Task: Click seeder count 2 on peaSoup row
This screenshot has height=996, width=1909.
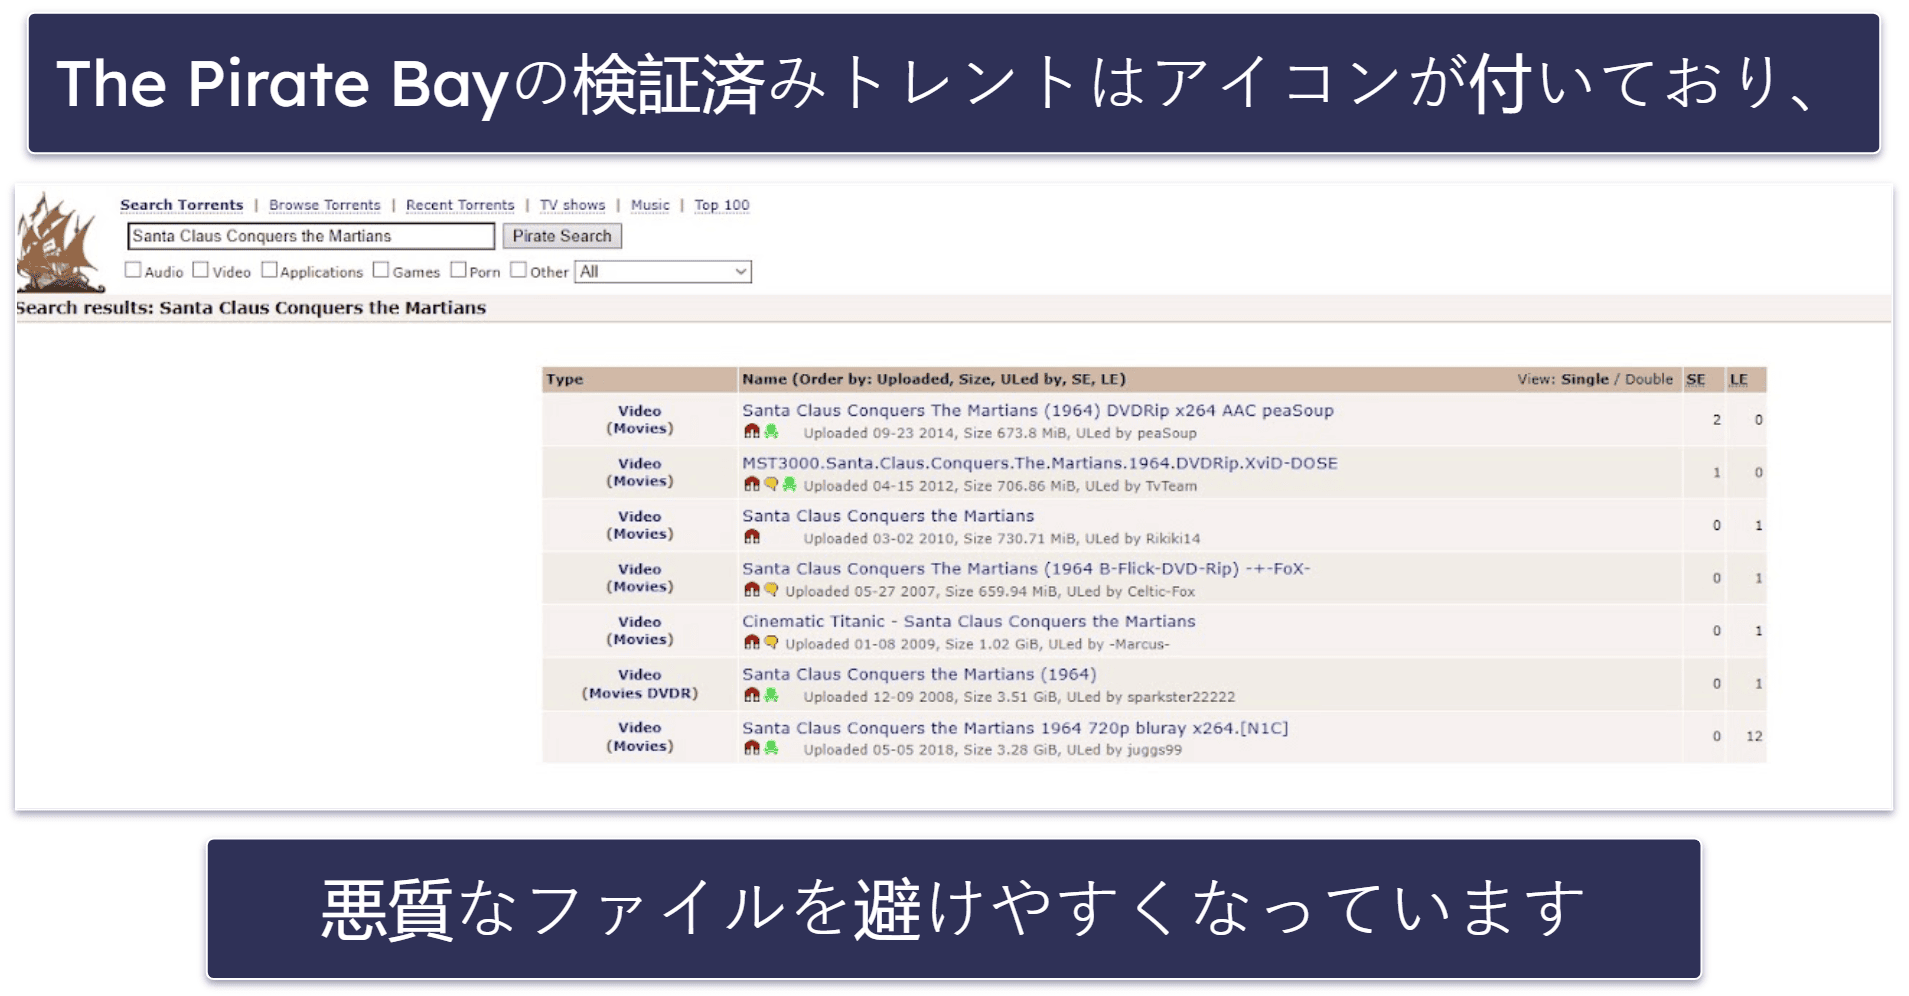Action: (x=1717, y=420)
